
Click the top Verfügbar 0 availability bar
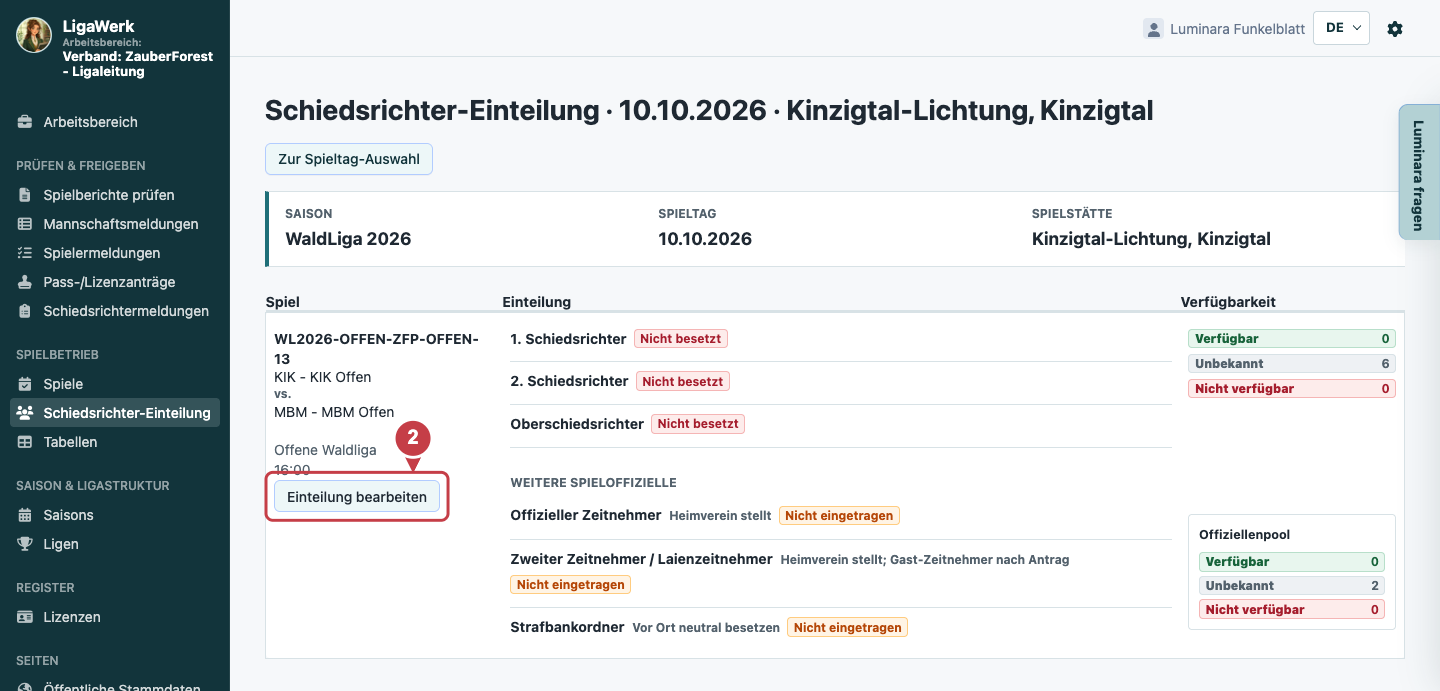coord(1292,339)
